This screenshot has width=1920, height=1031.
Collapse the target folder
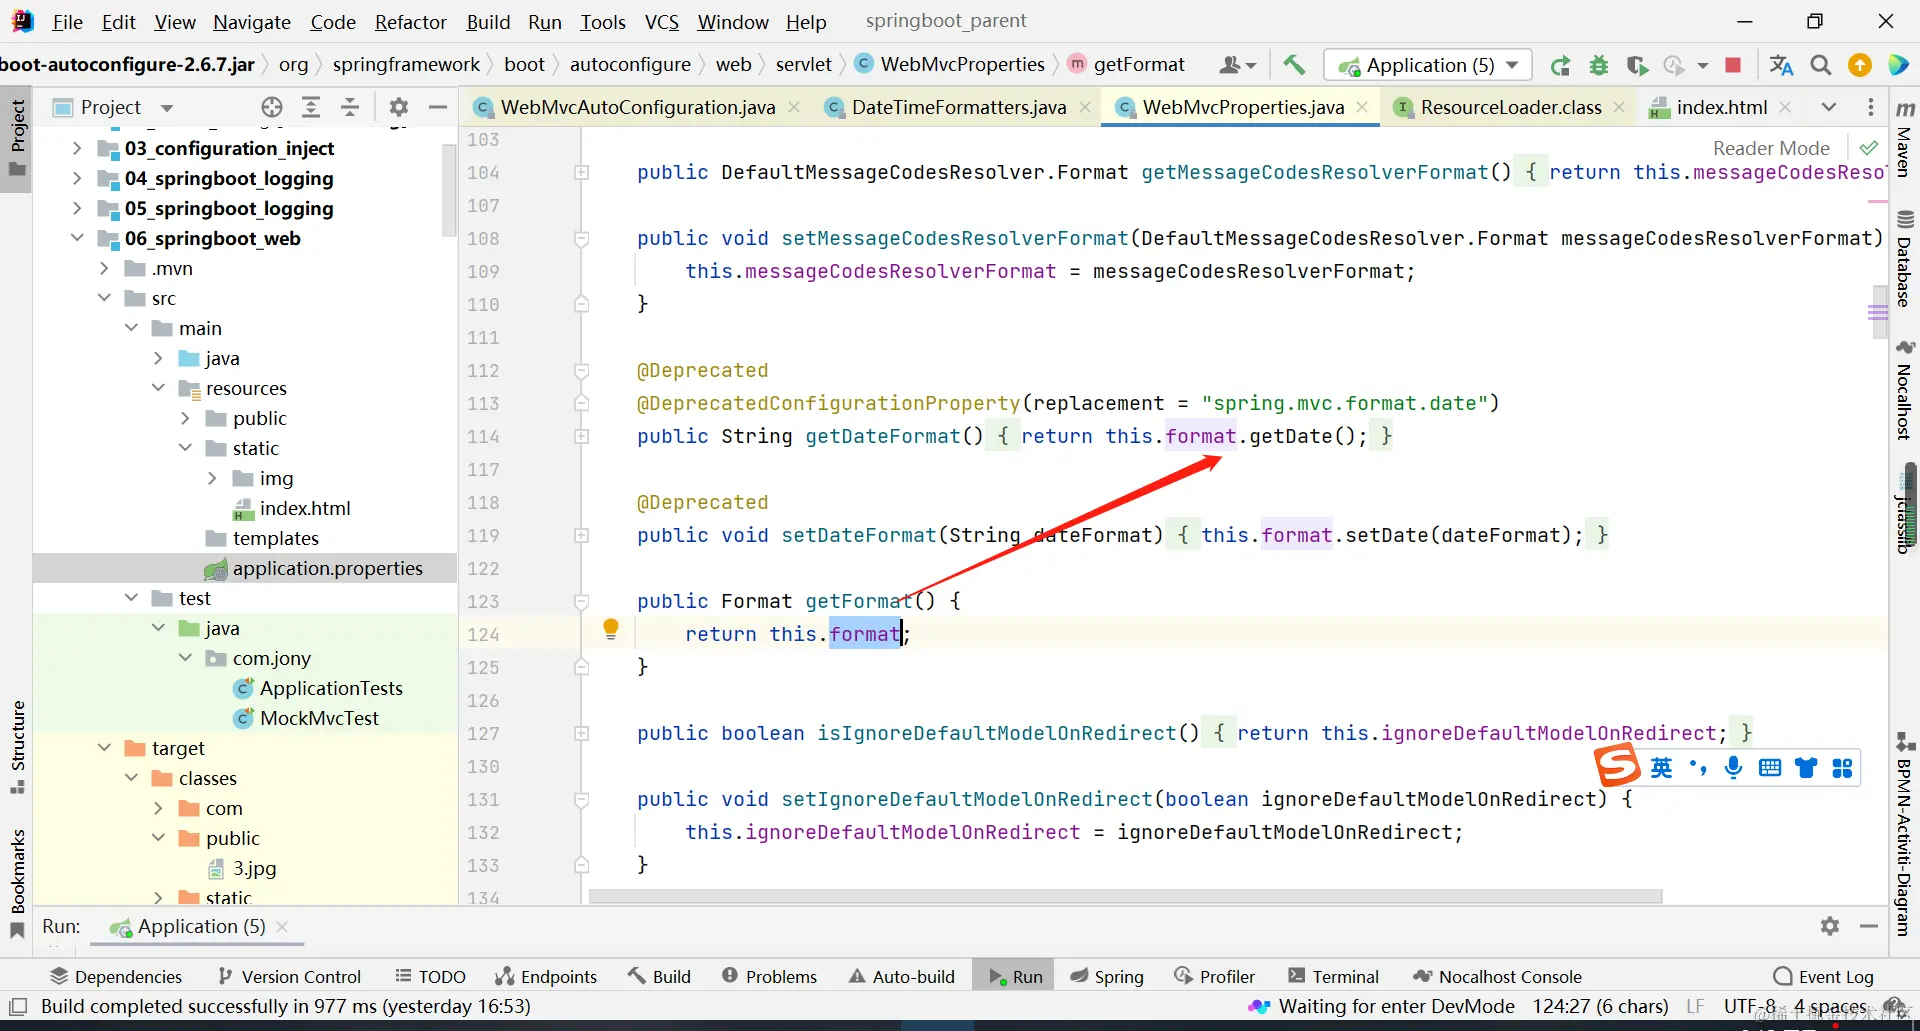[104, 748]
